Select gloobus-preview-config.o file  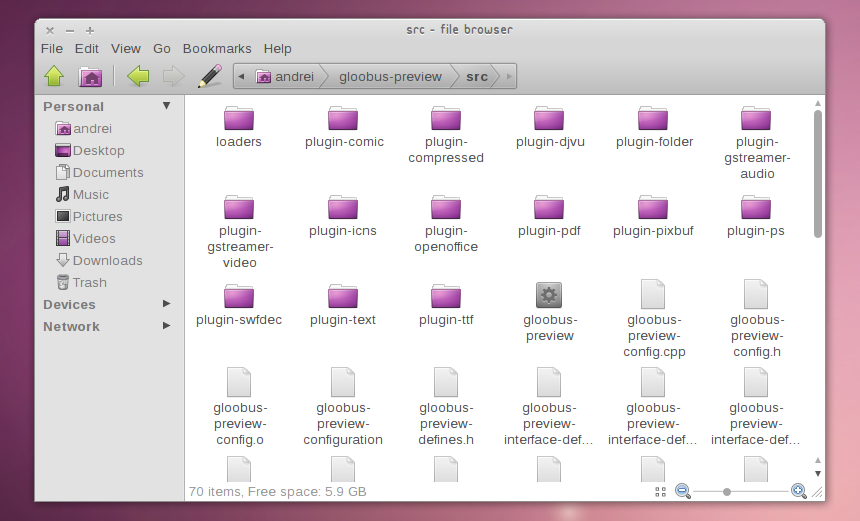click(x=240, y=407)
